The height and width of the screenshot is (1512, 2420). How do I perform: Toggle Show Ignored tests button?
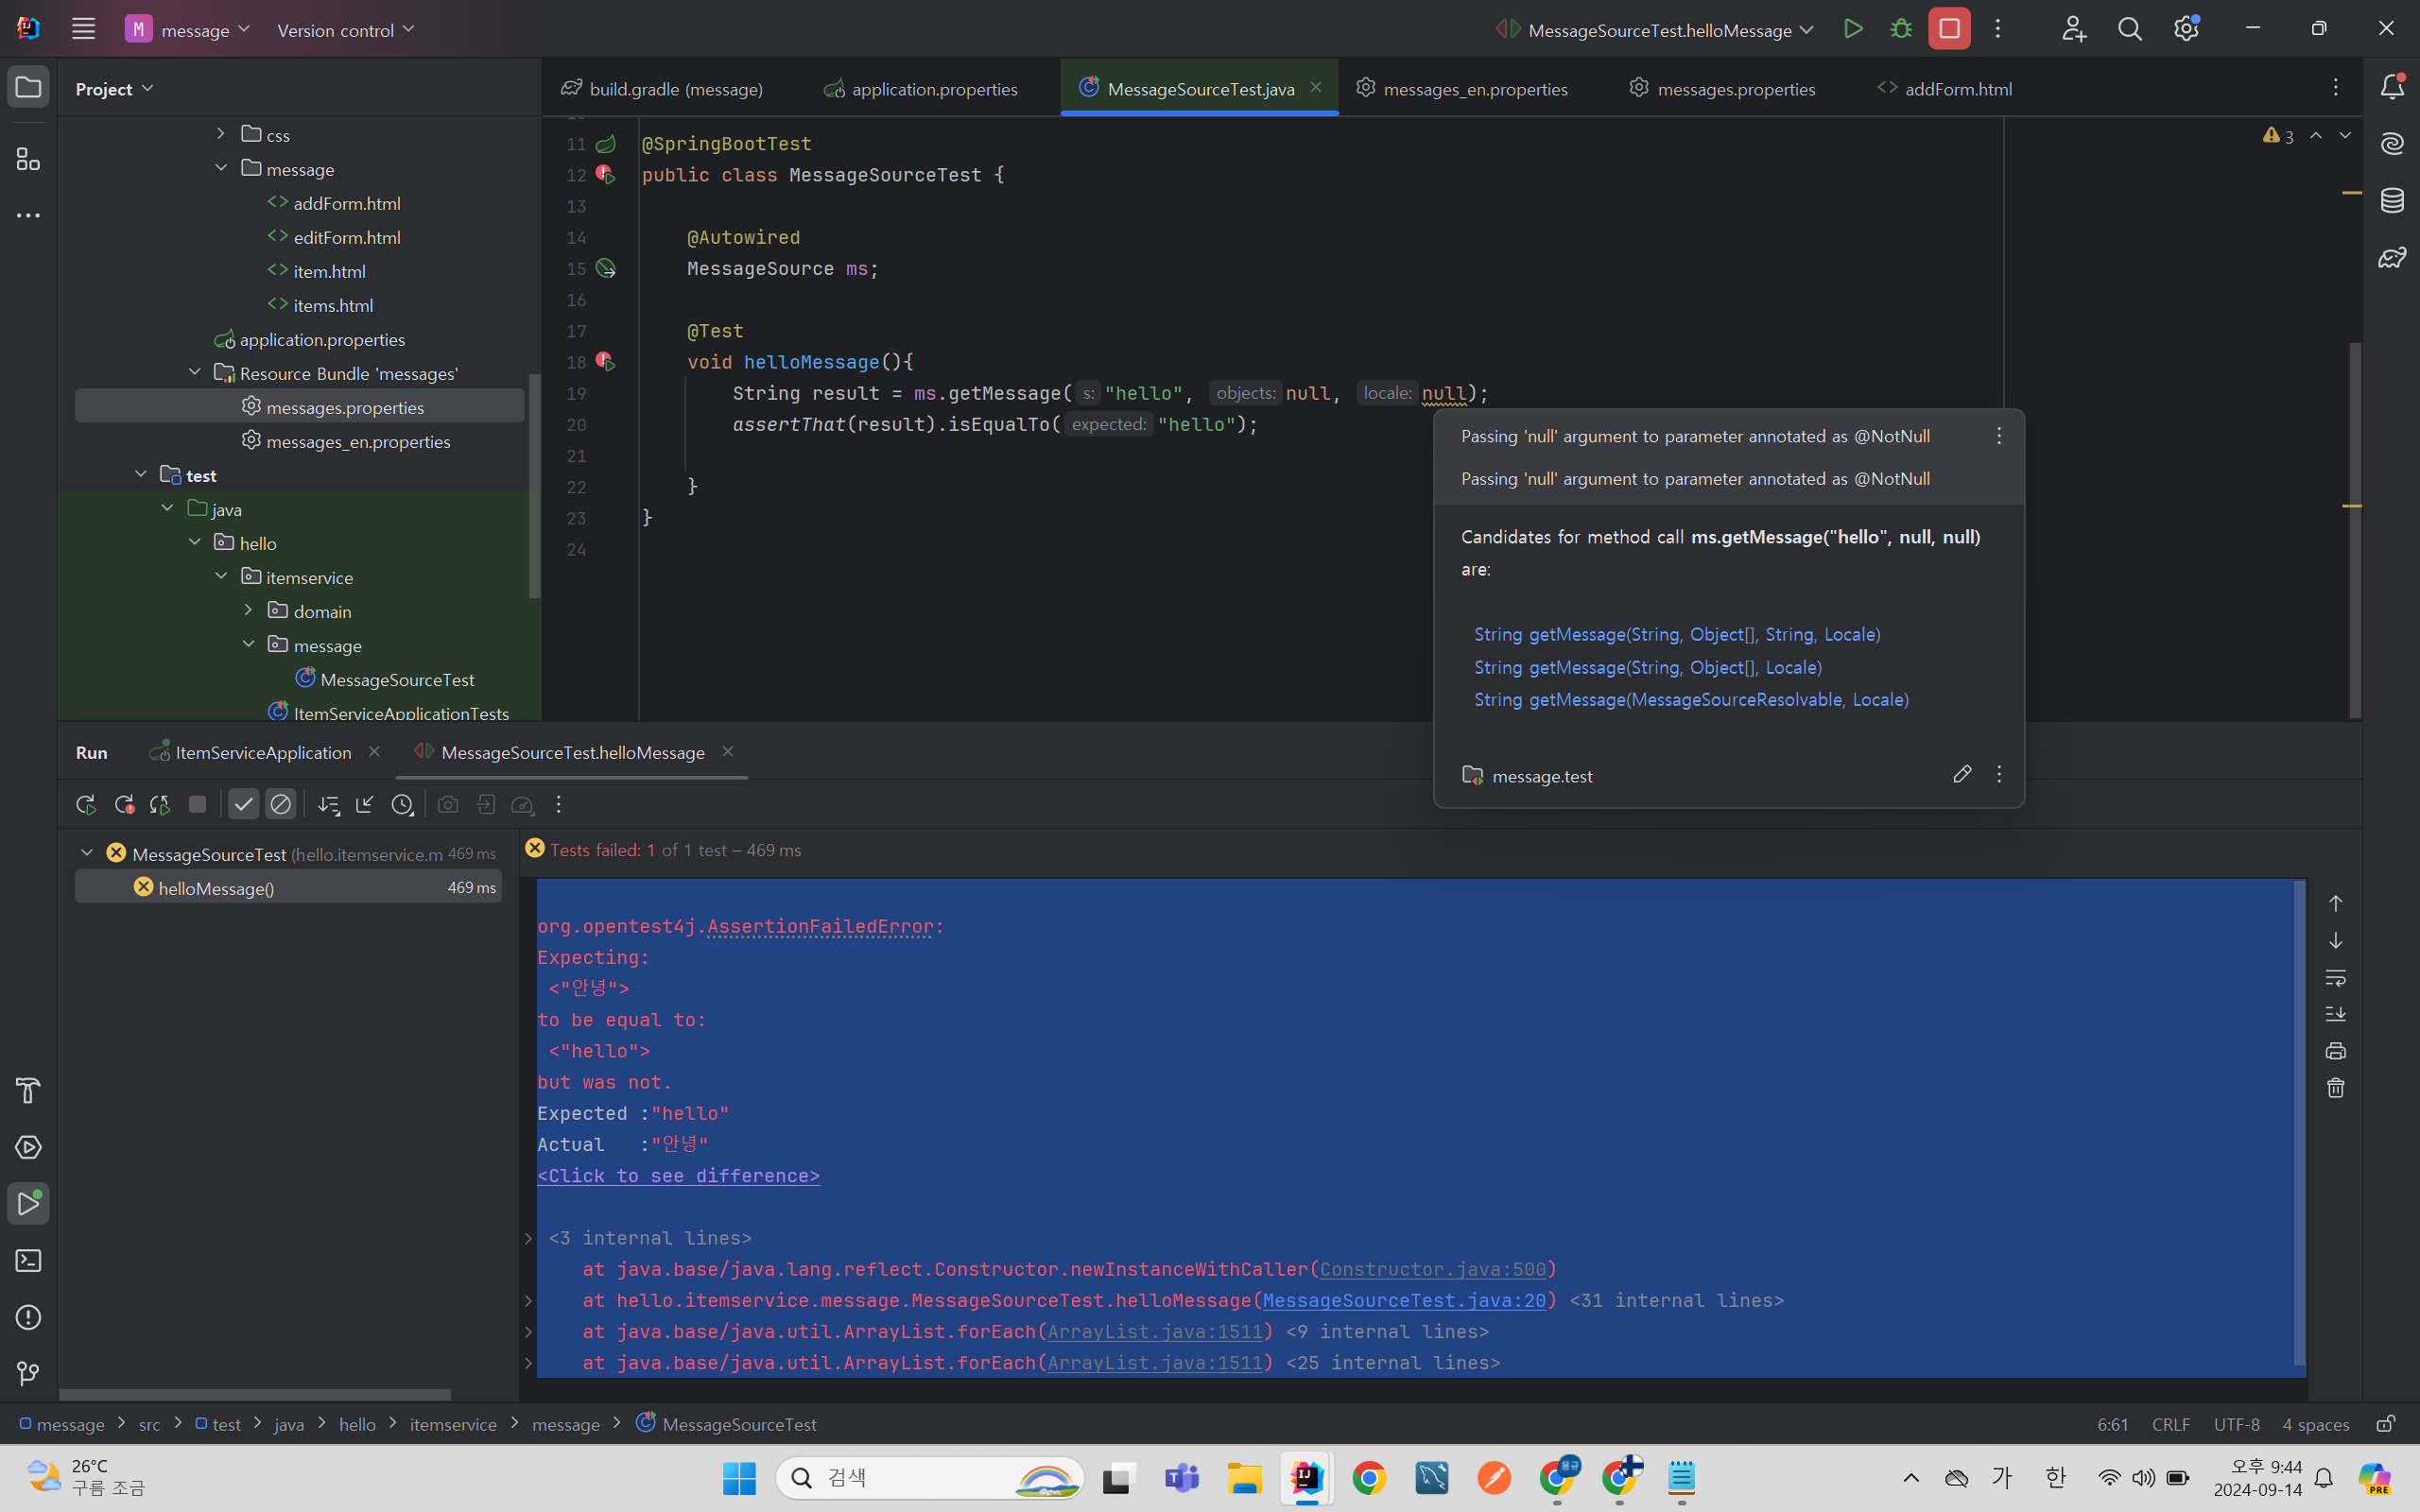click(281, 804)
